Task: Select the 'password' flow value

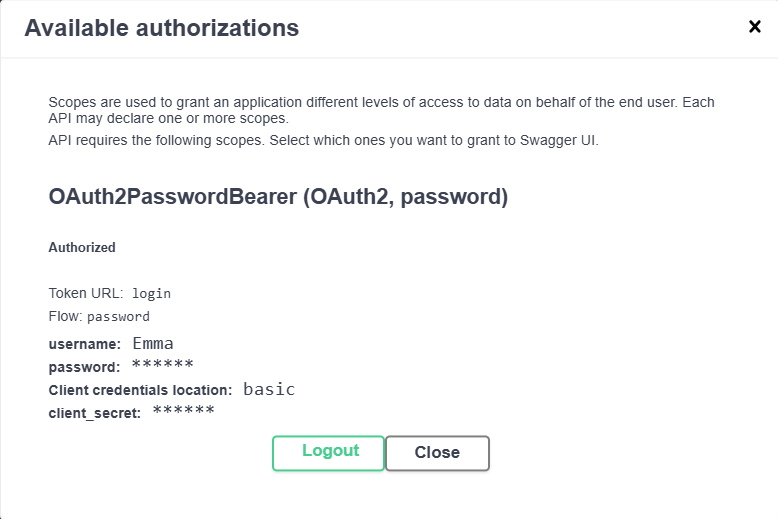Action: [x=118, y=317]
